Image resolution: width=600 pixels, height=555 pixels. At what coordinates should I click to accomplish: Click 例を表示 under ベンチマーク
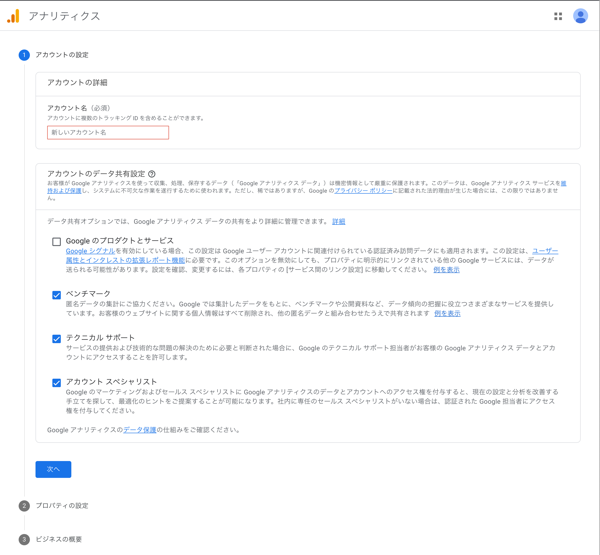tap(447, 313)
